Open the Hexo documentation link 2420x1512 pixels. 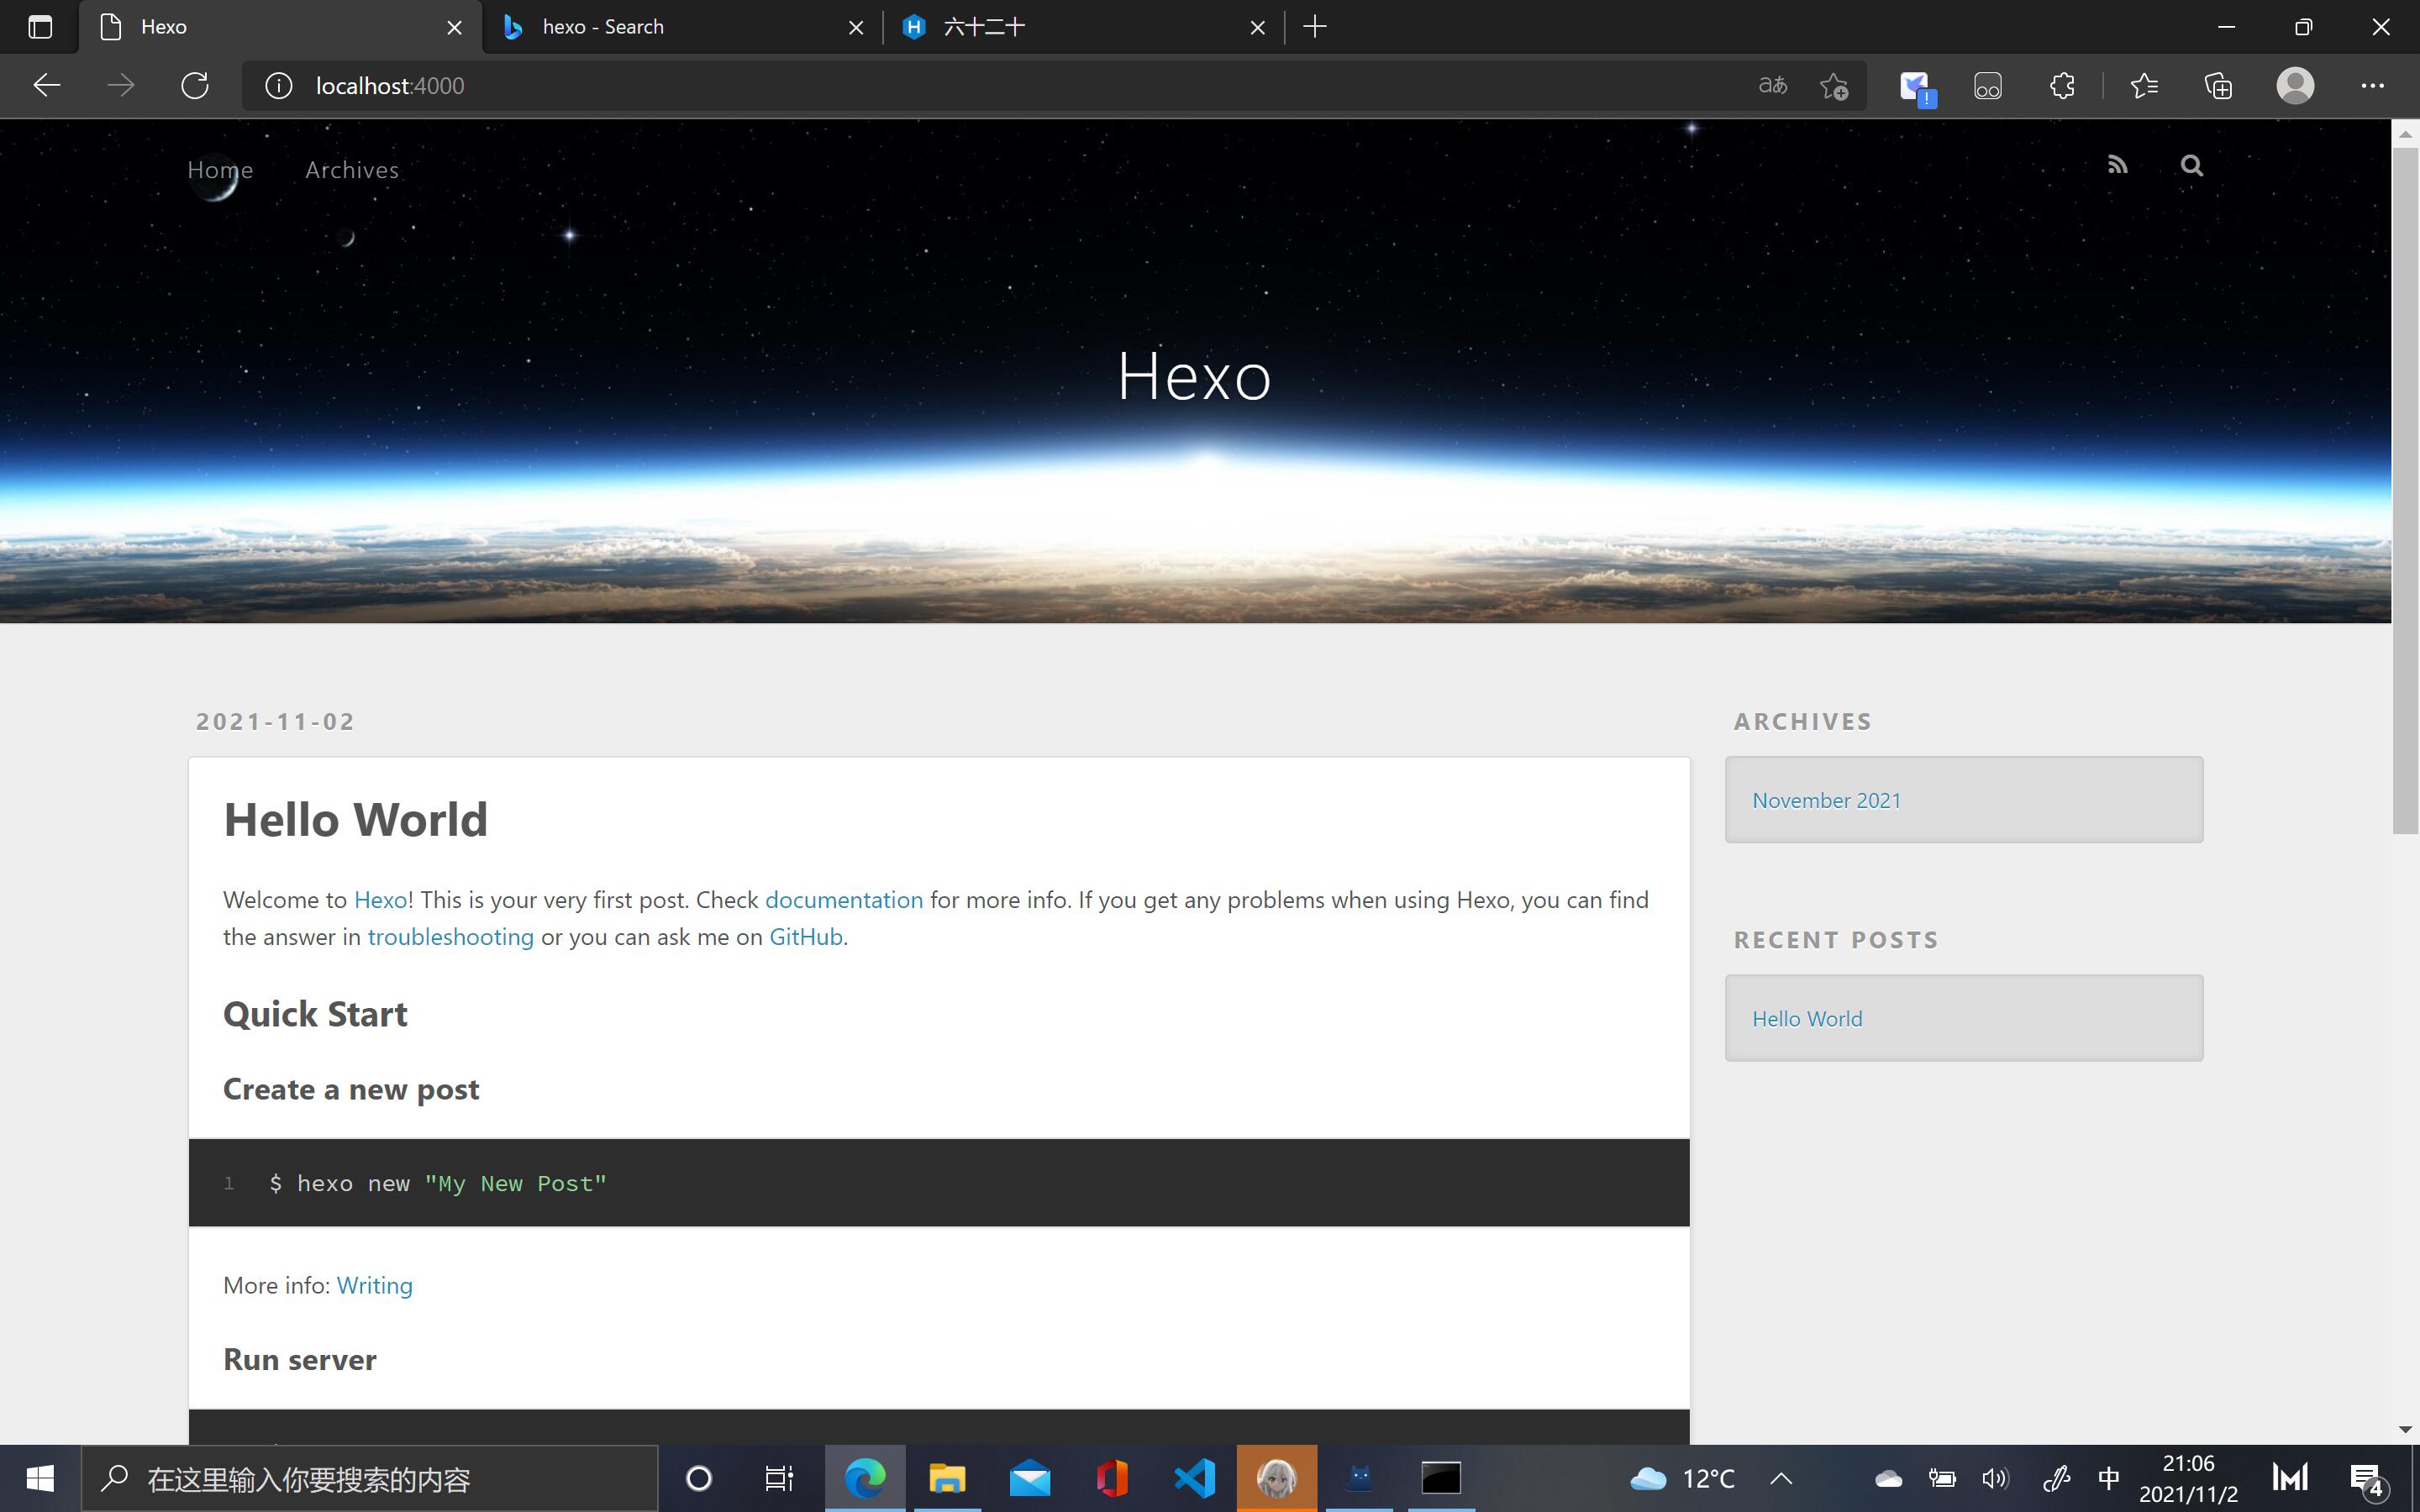pyautogui.click(x=844, y=899)
